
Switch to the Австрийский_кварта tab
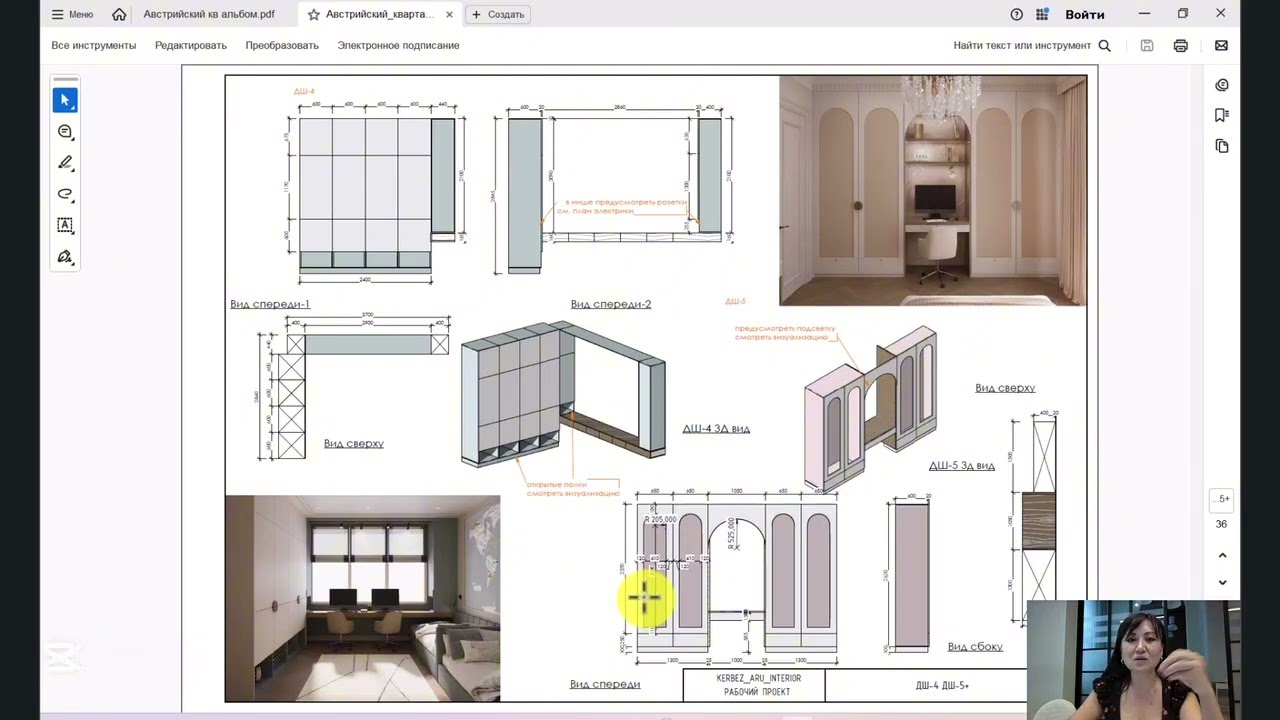pyautogui.click(x=380, y=14)
